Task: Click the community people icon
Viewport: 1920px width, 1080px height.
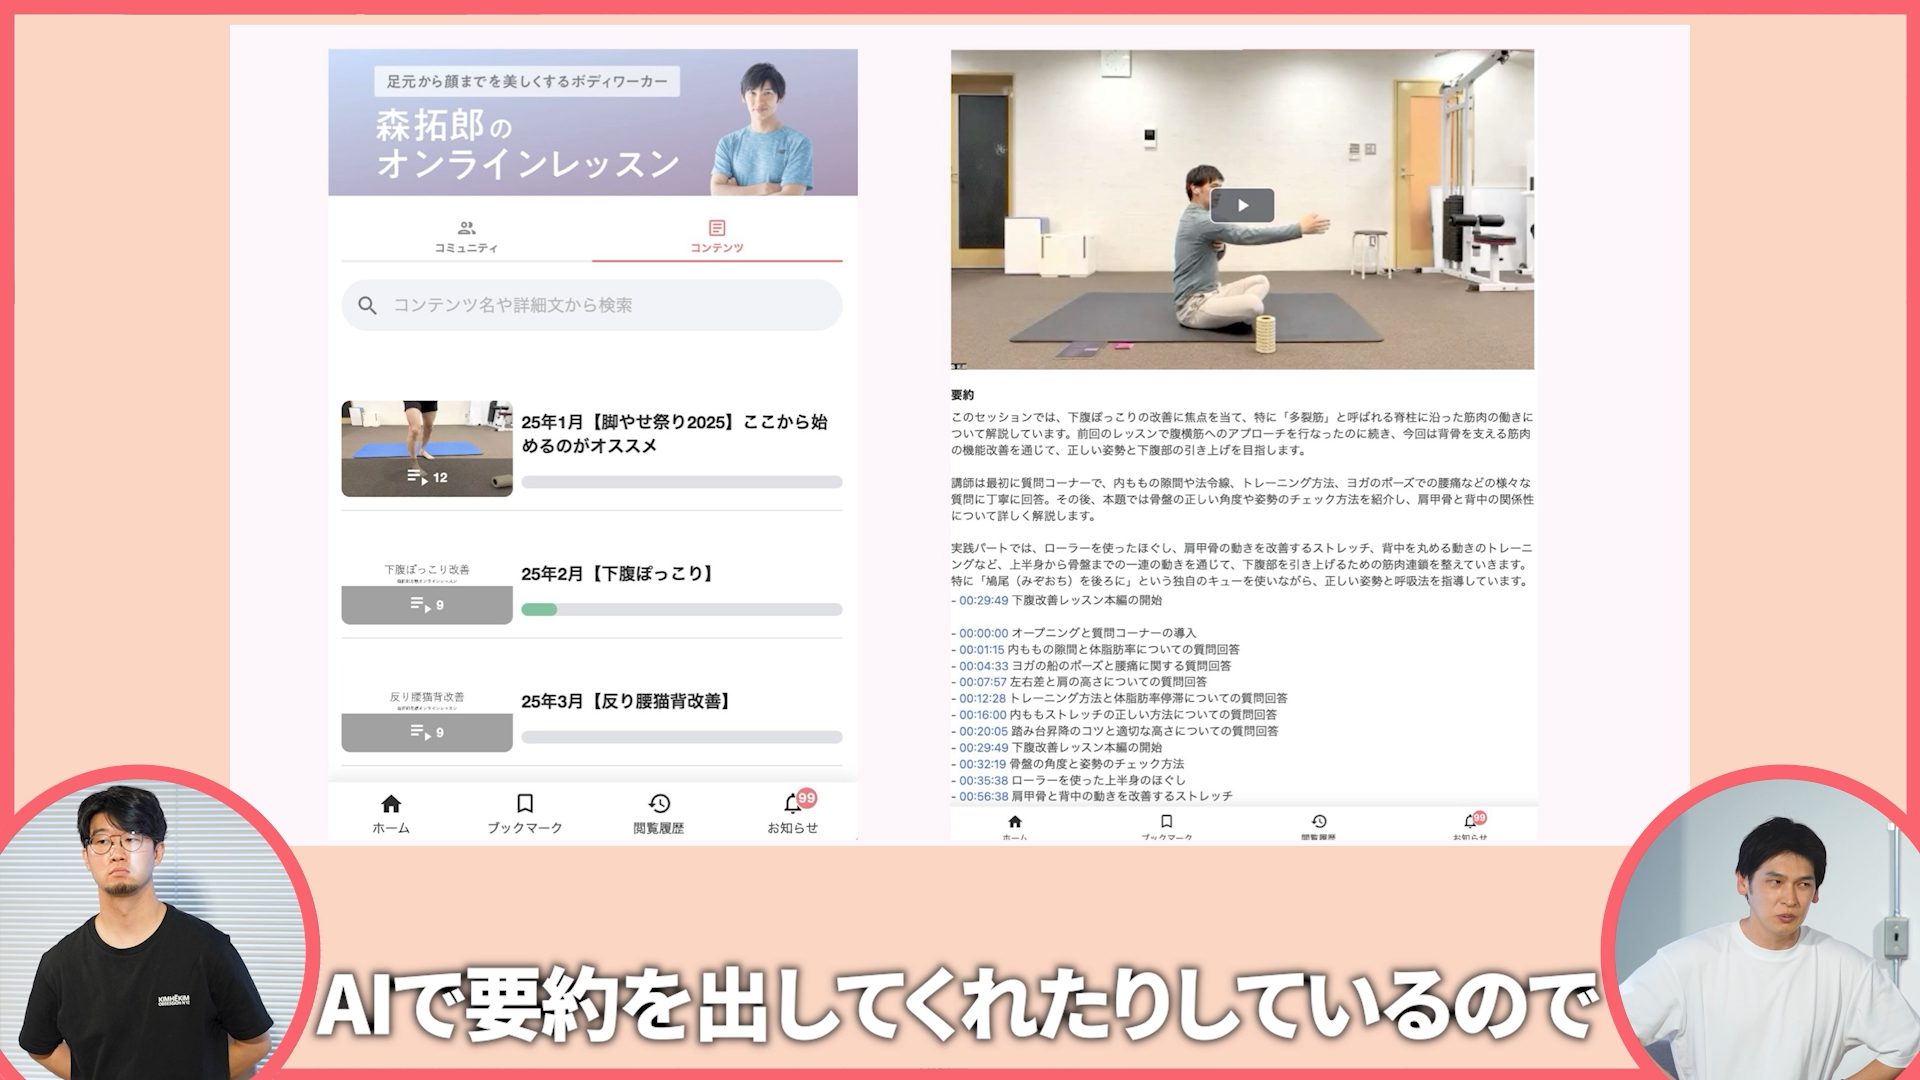Action: pyautogui.click(x=466, y=228)
